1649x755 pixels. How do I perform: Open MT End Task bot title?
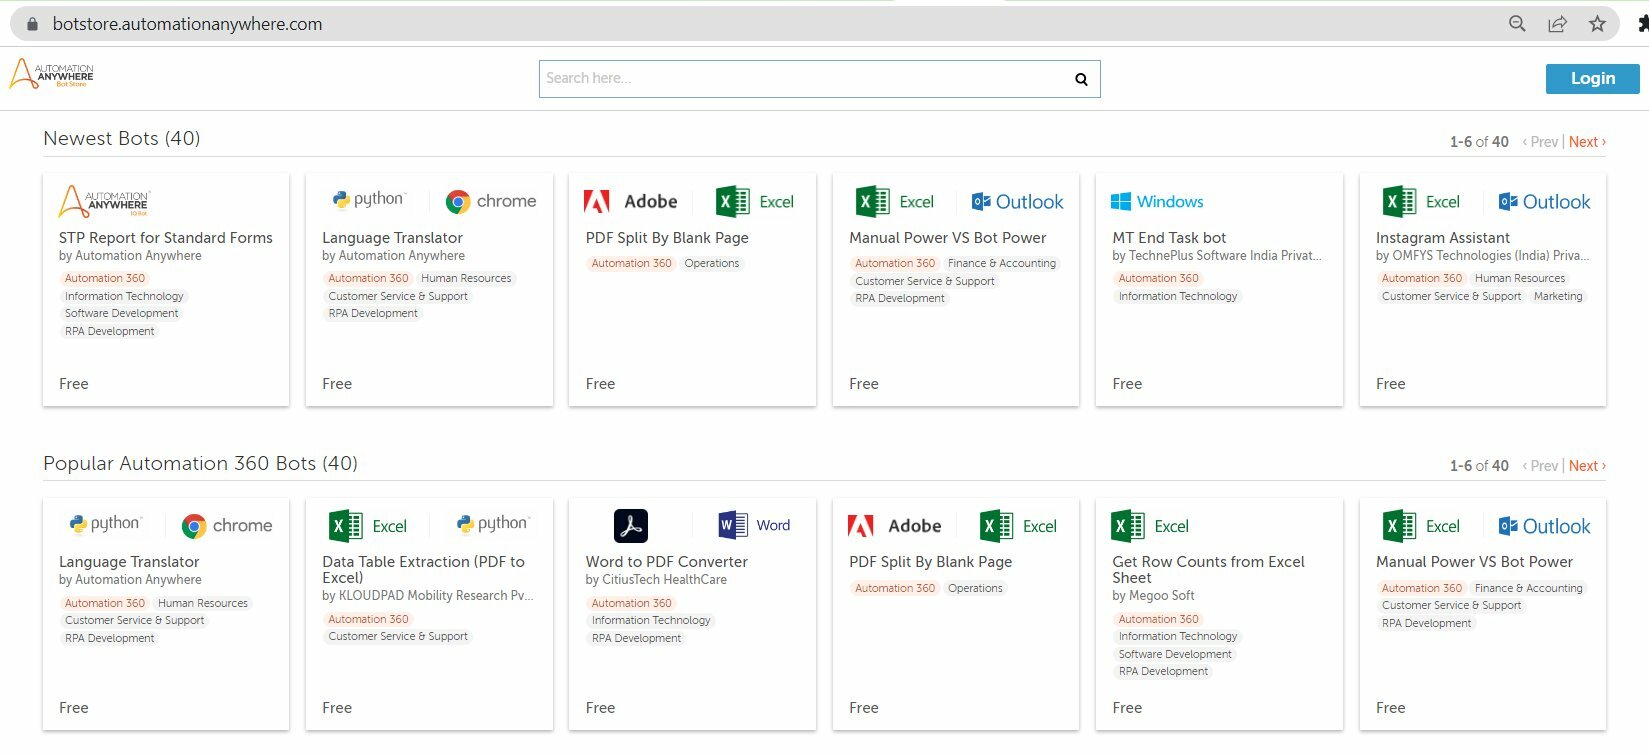click(x=1169, y=238)
